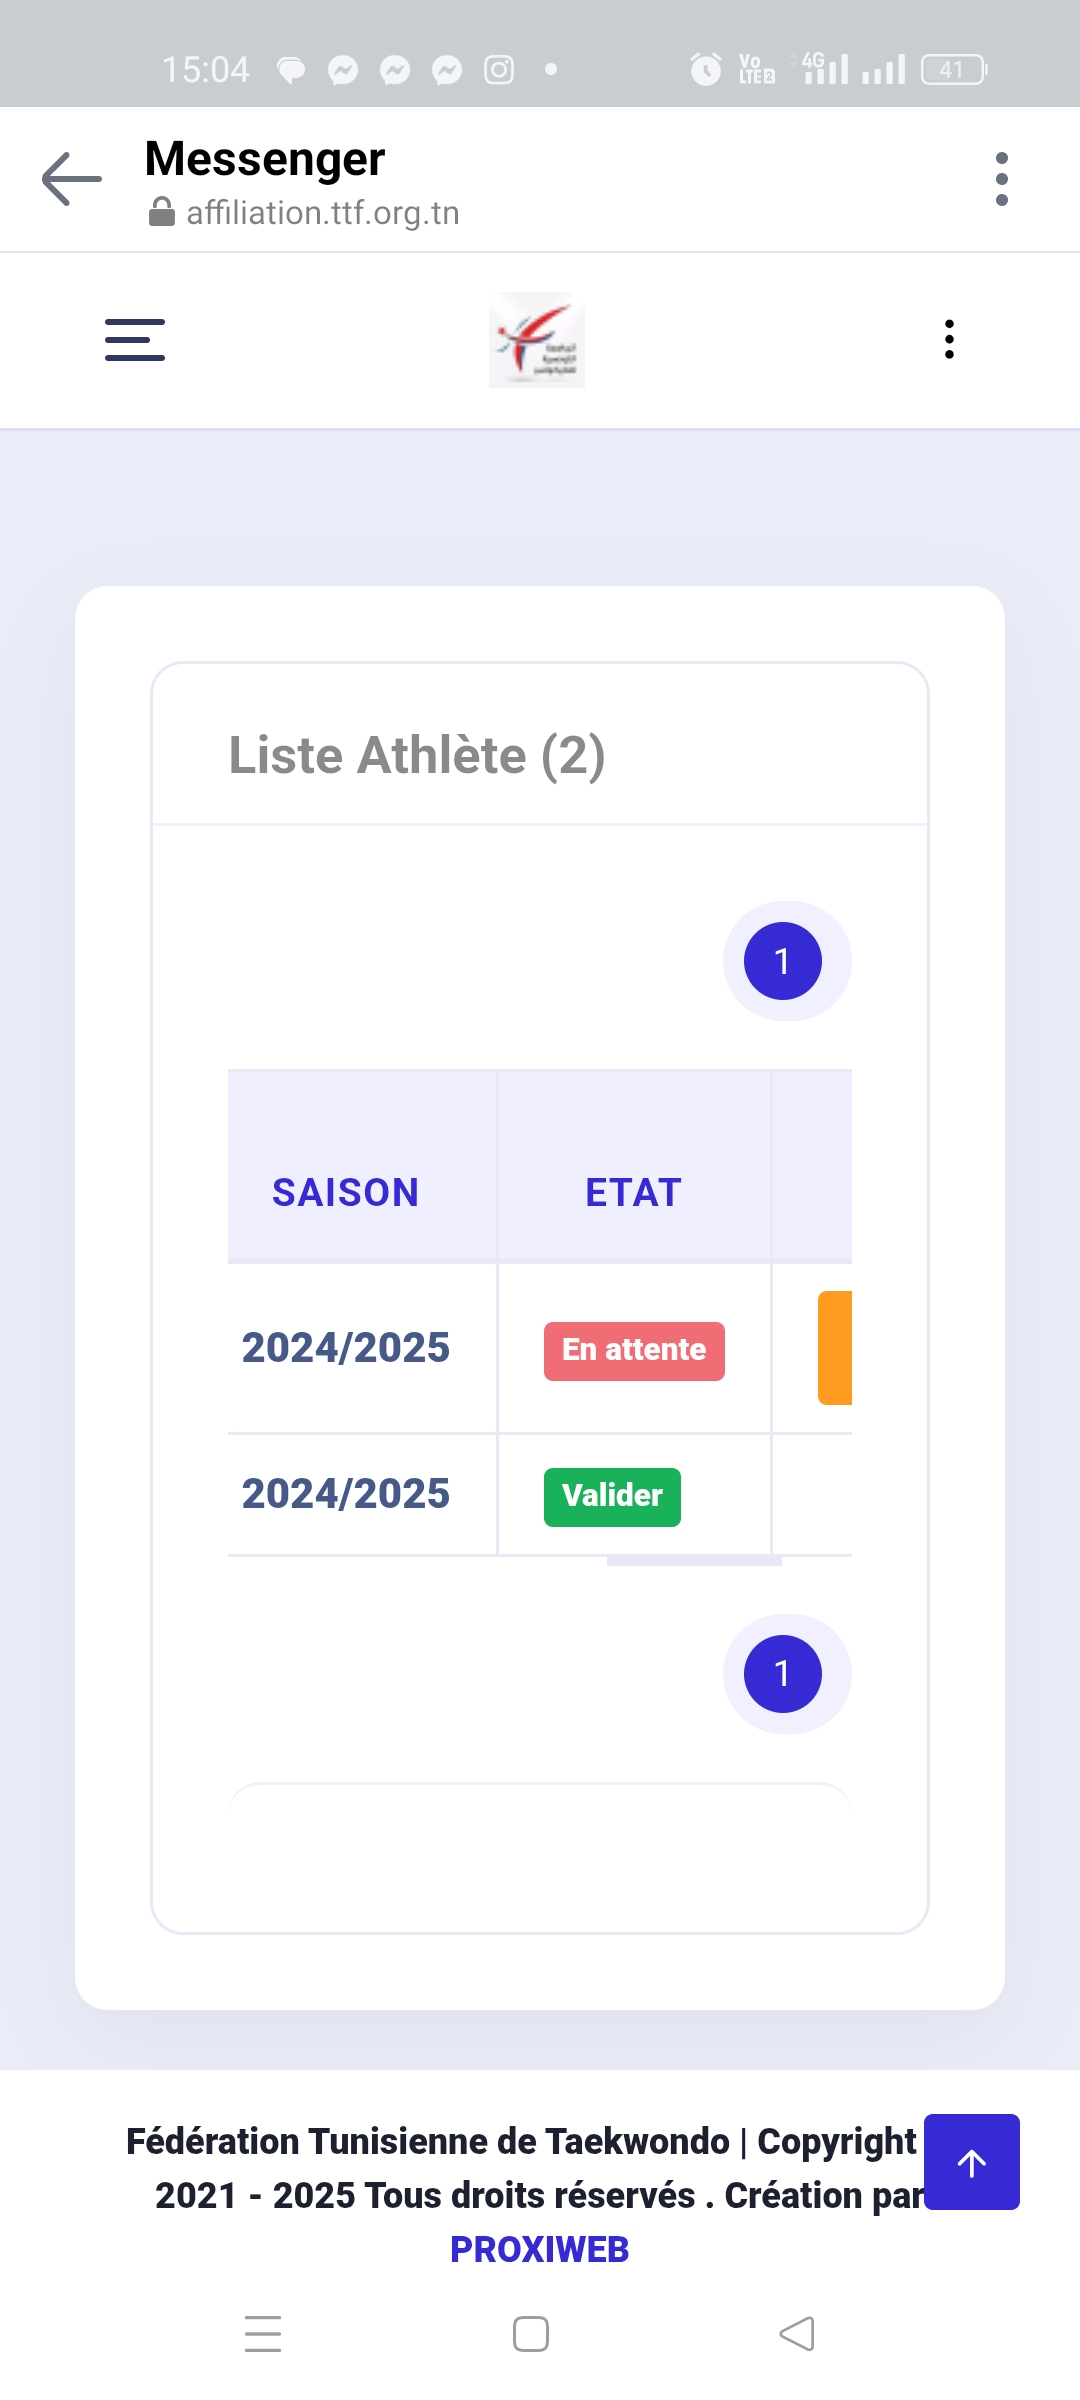Open the site's vertical dots menu
Viewport: 1080px width, 2400px height.
(949, 340)
